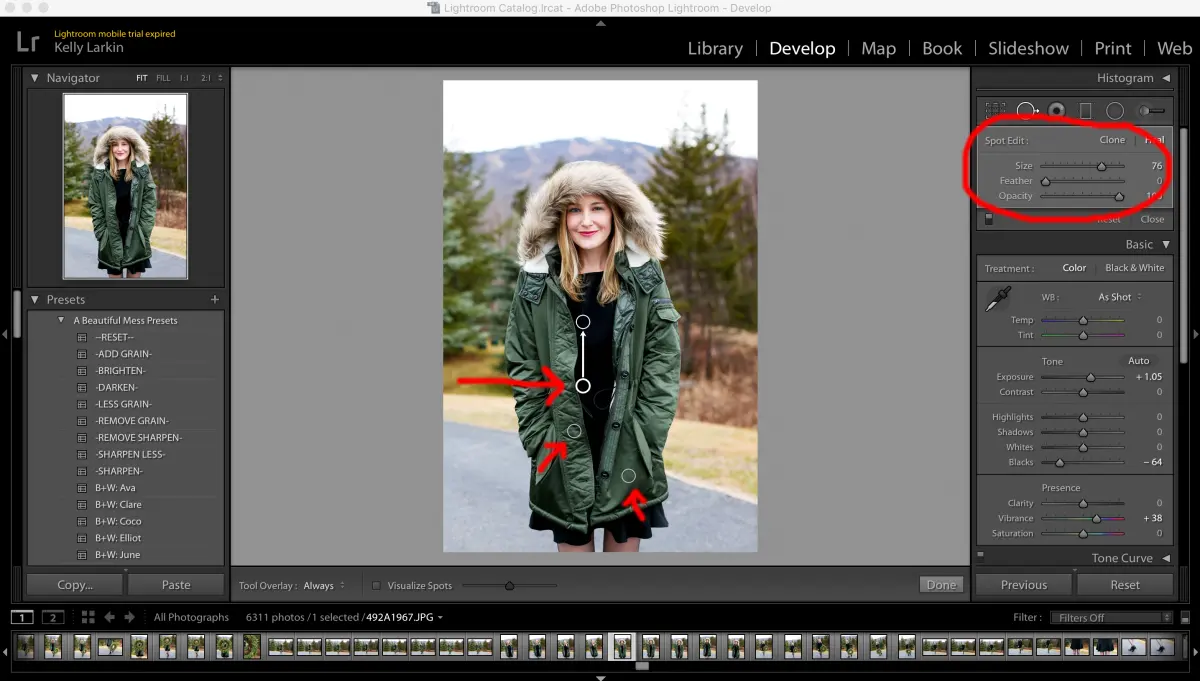Select the first filmstrip thumbnail
The width and height of the screenshot is (1200, 681).
(25, 646)
